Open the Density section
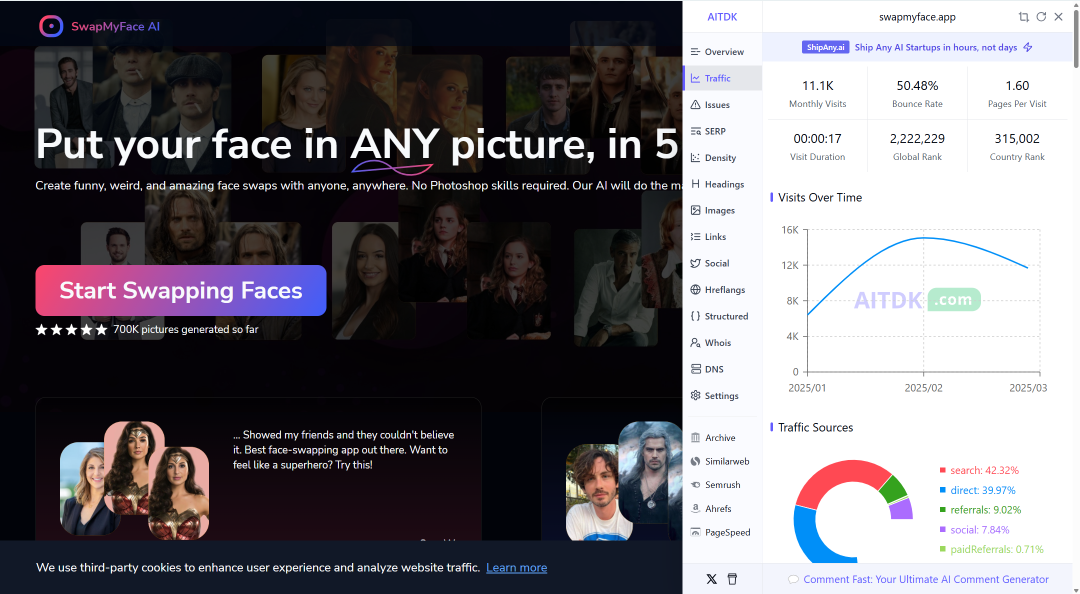The width and height of the screenshot is (1080, 594). point(723,158)
